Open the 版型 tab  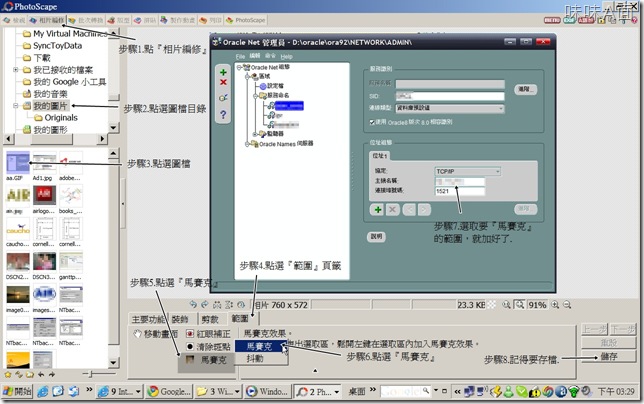click(118, 20)
